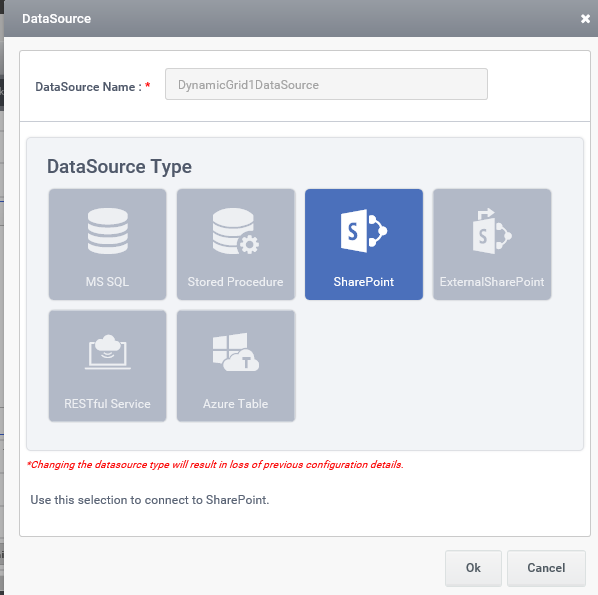Select the RESTful Service cloud laptop icon
598x595 pixels.
108,352
